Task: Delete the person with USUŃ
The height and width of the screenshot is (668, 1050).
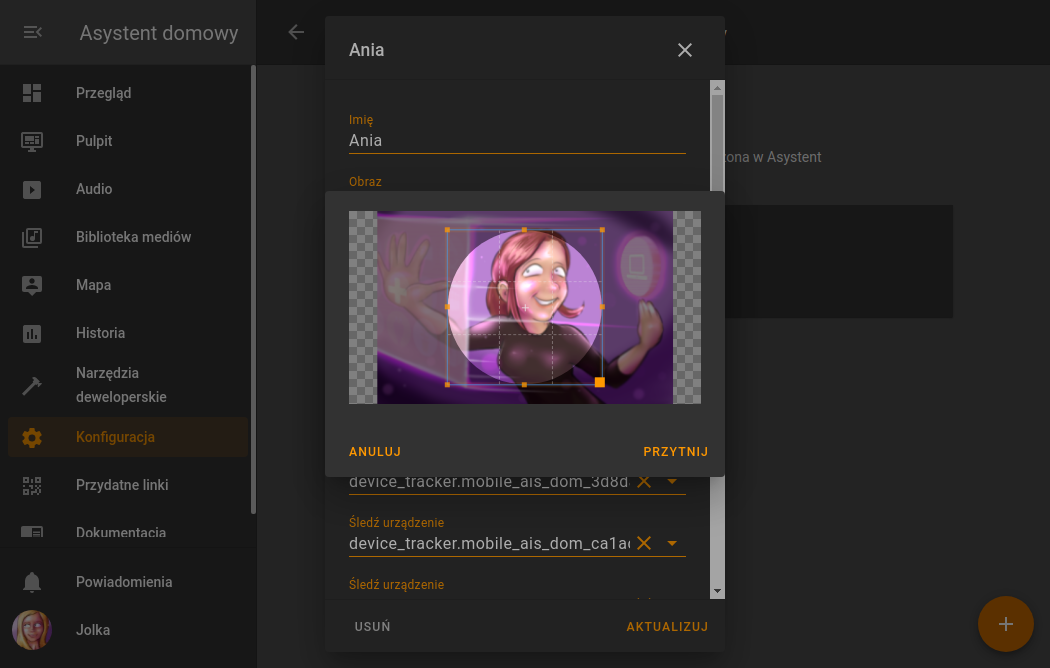Action: pyautogui.click(x=372, y=627)
